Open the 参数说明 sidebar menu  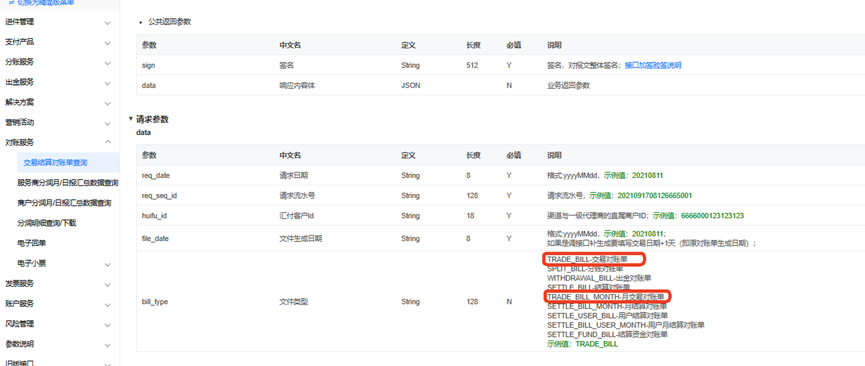(60, 344)
